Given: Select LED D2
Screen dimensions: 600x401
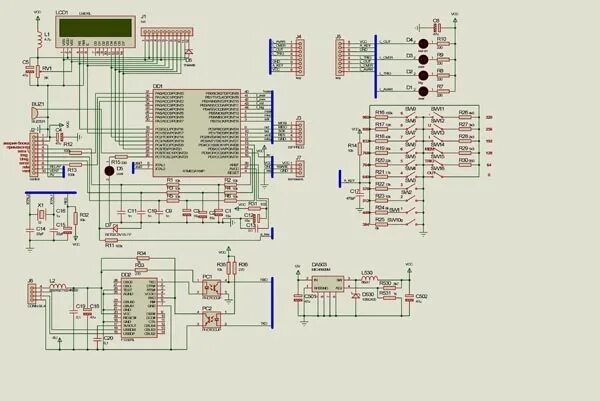Looking at the screenshot, I should tap(423, 75).
